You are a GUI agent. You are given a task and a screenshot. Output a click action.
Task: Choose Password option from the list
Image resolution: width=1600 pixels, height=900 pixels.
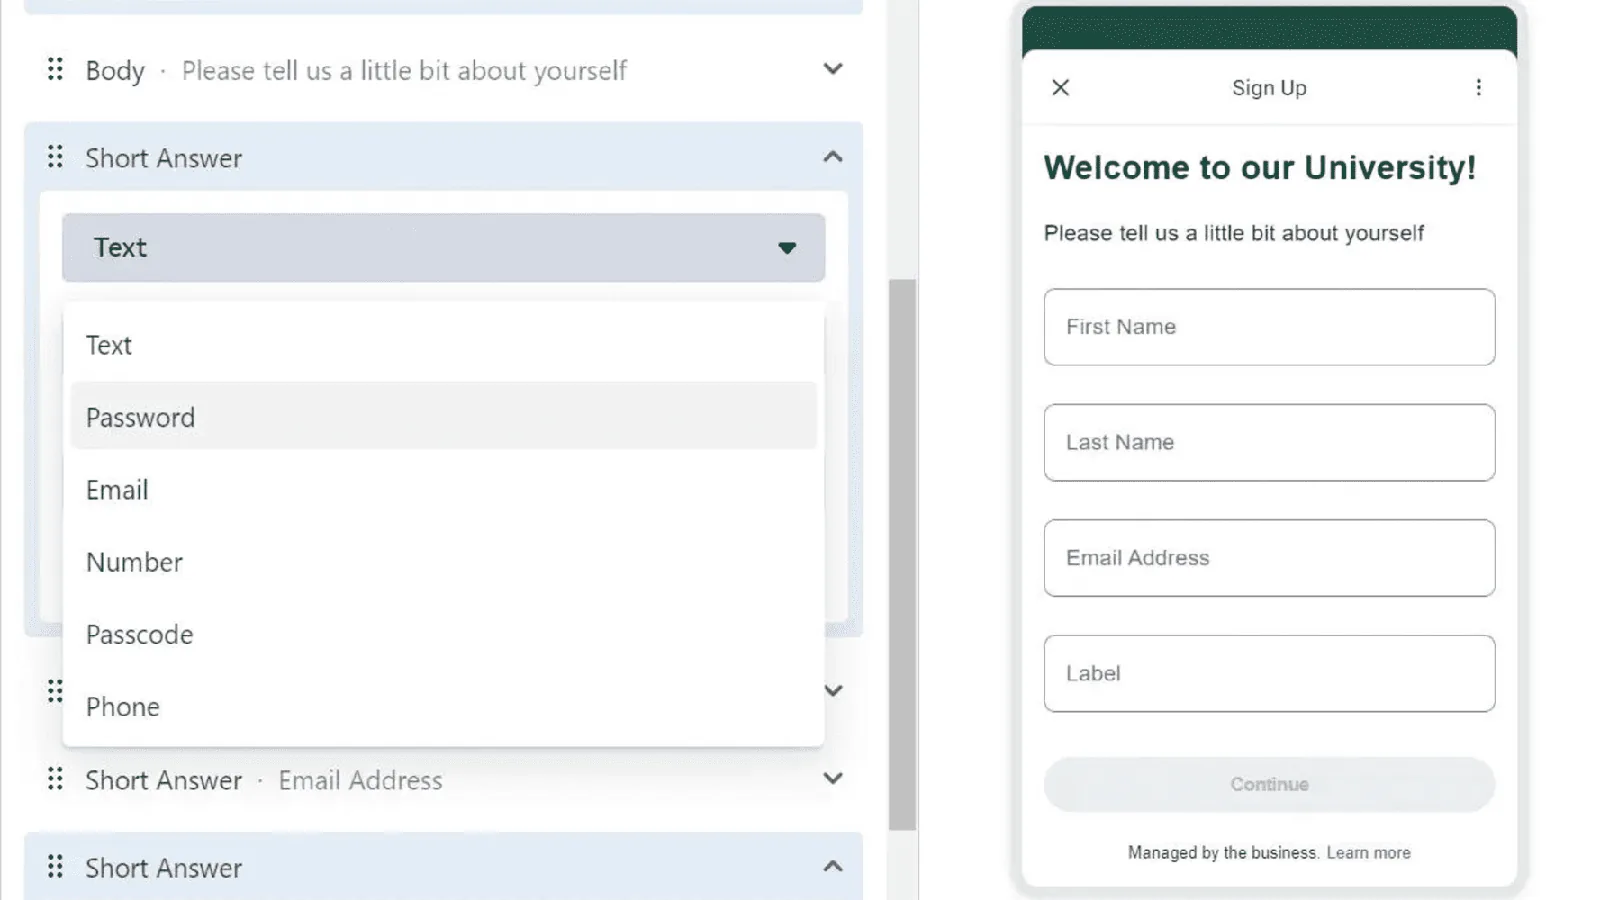coord(444,417)
